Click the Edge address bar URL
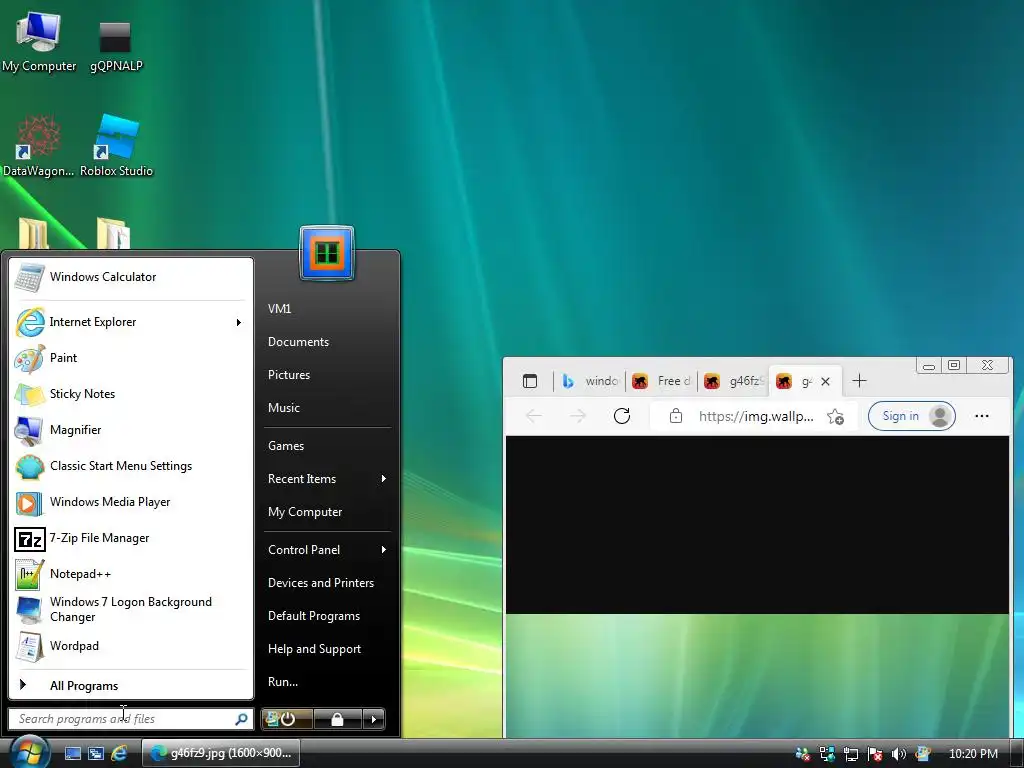The image size is (1024, 768). pos(756,417)
